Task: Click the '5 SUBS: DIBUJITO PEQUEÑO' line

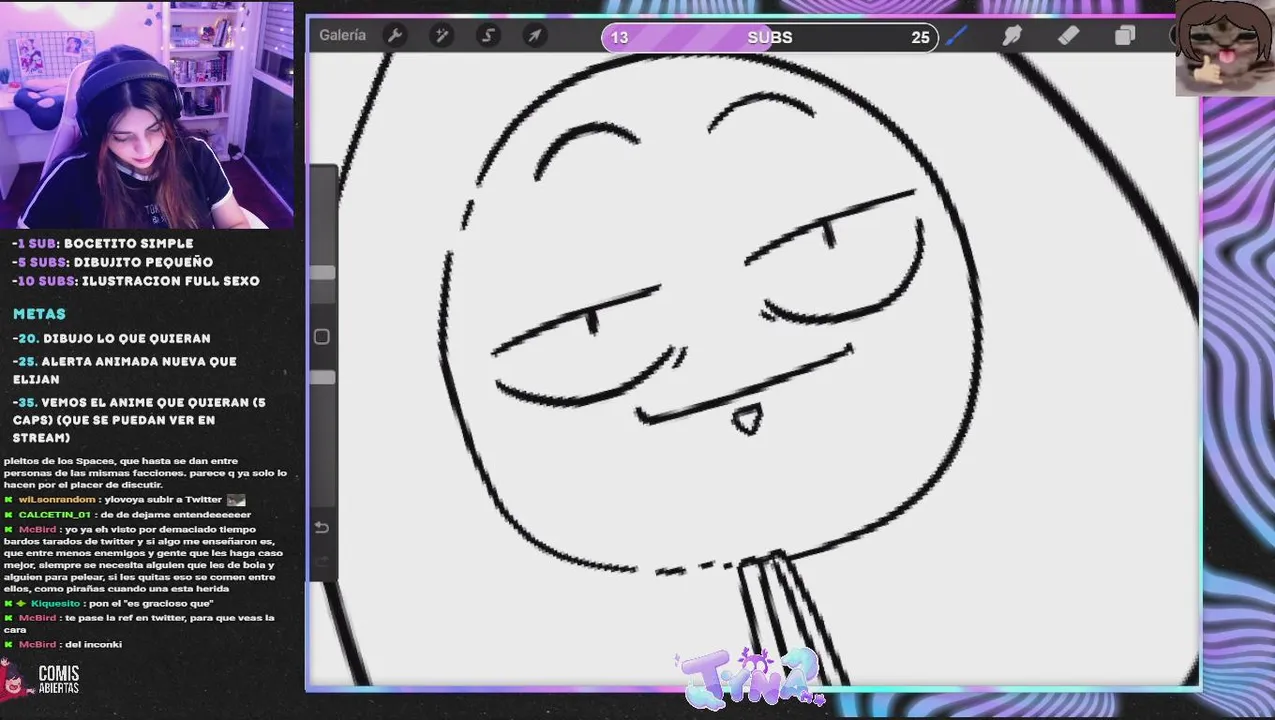Action: tap(112, 262)
